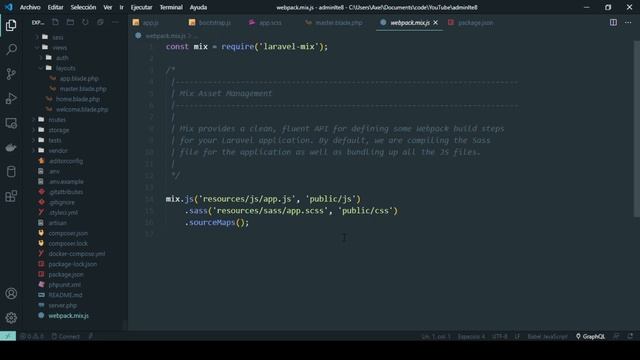Open the Ir menu

tap(121, 7)
